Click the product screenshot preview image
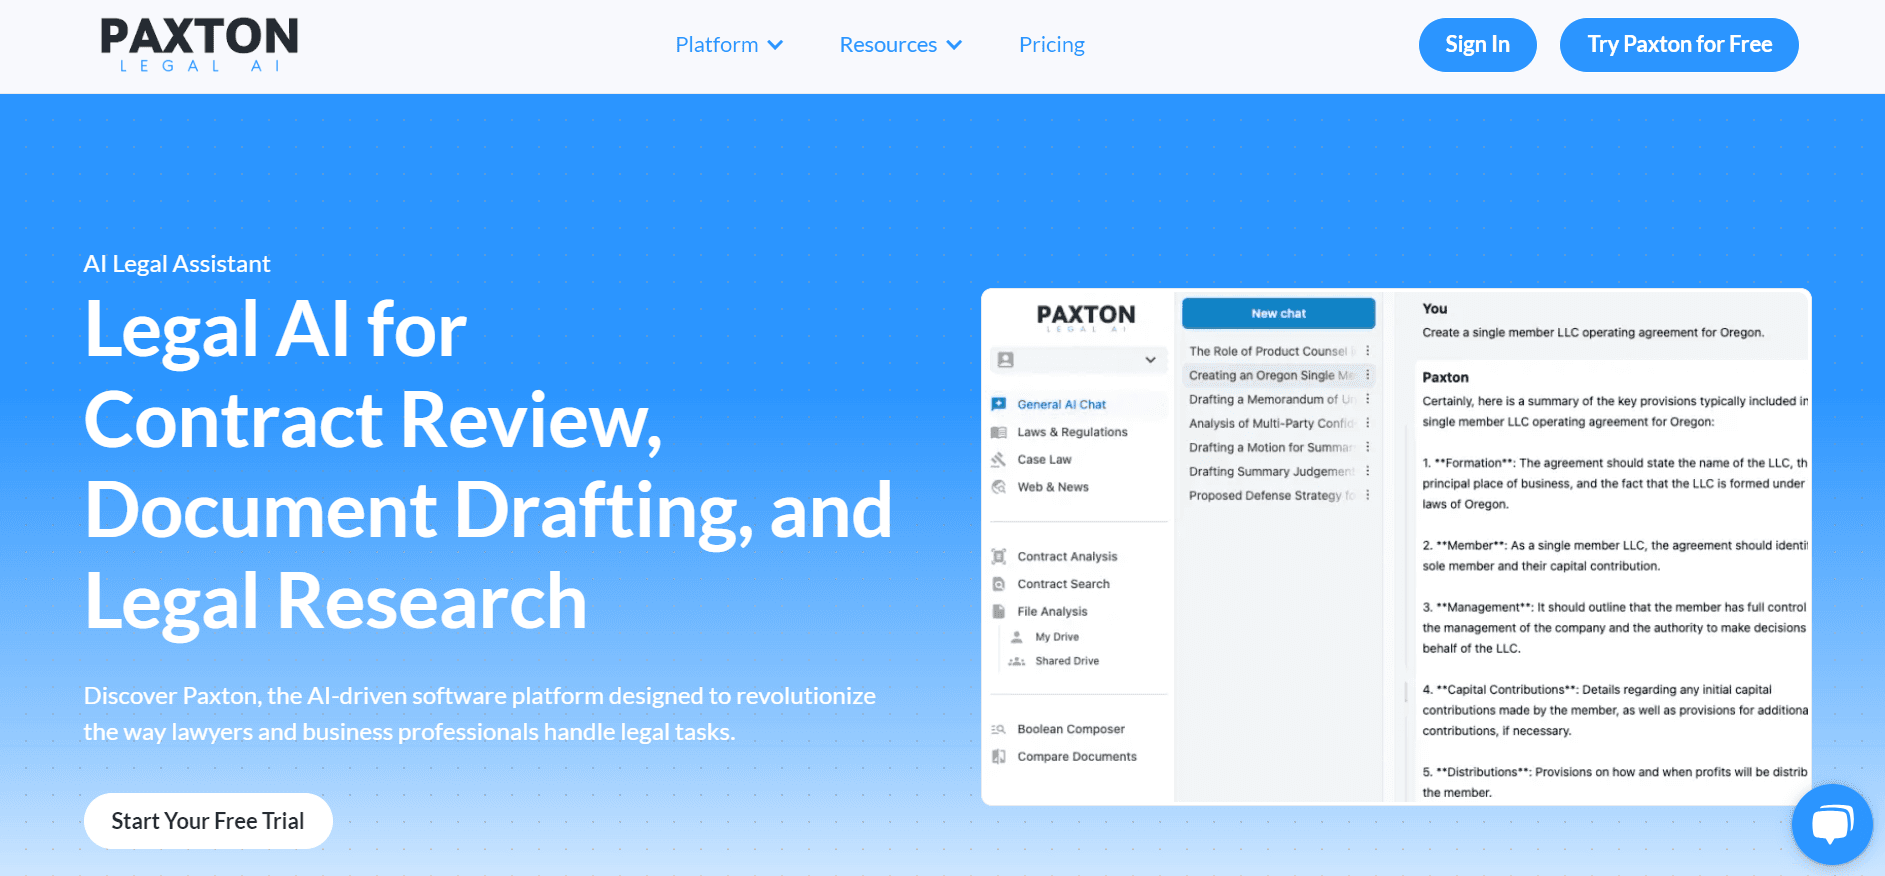The height and width of the screenshot is (876, 1885). pyautogui.click(x=1396, y=546)
